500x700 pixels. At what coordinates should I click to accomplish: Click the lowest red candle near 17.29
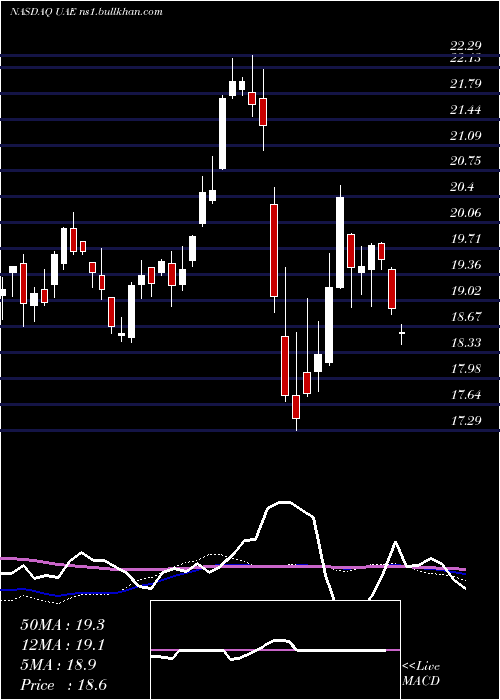click(x=296, y=407)
